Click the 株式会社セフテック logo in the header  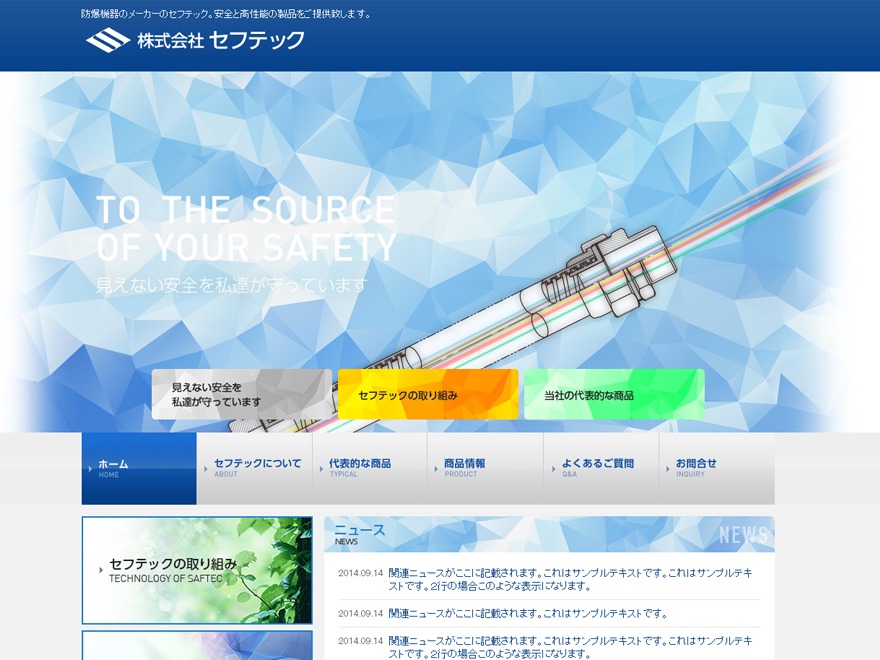click(195, 40)
